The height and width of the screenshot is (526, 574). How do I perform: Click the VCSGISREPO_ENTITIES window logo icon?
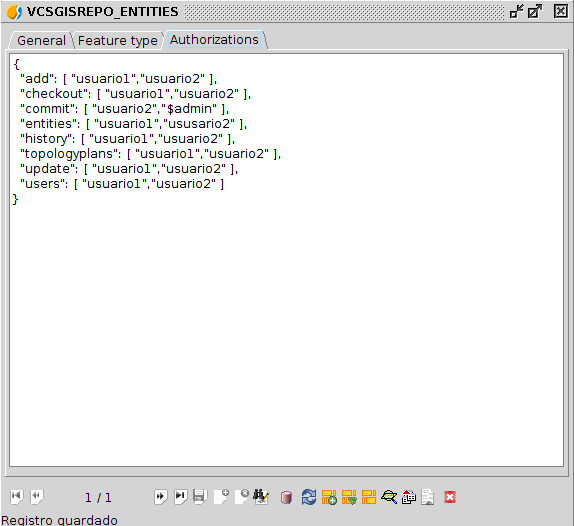click(x=14, y=12)
